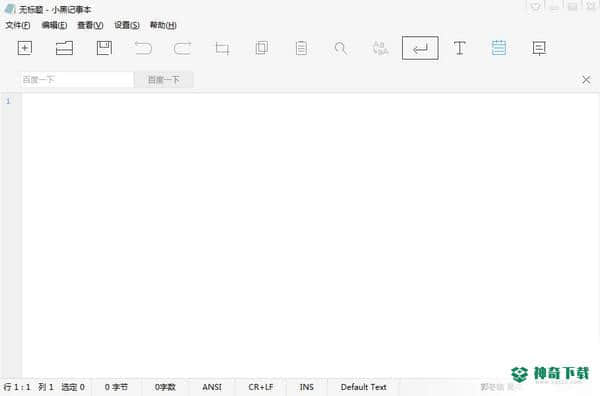Click the 选定 0 status entry
This screenshot has width=600, height=396.
click(x=73, y=387)
